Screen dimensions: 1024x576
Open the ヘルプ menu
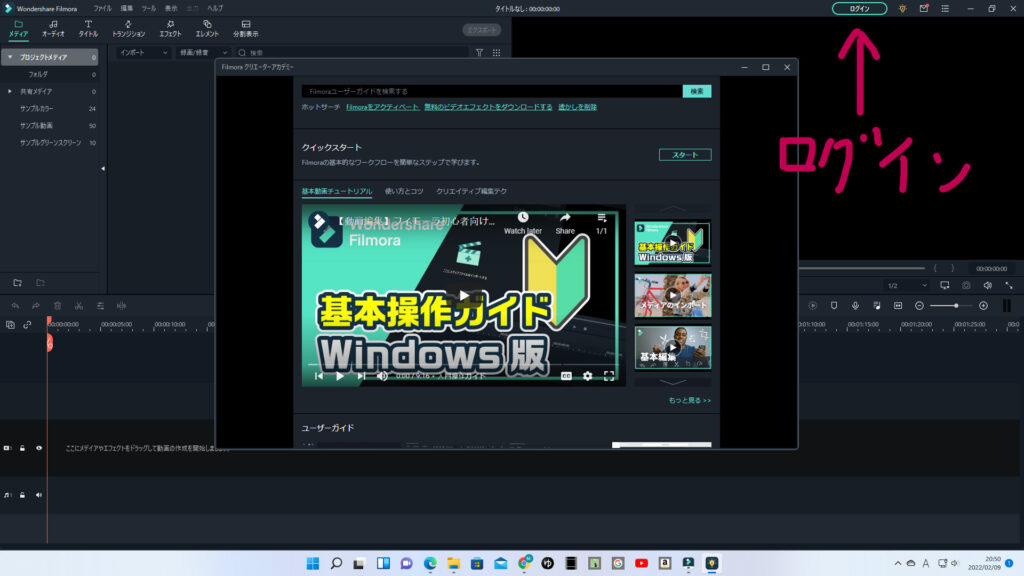click(215, 8)
